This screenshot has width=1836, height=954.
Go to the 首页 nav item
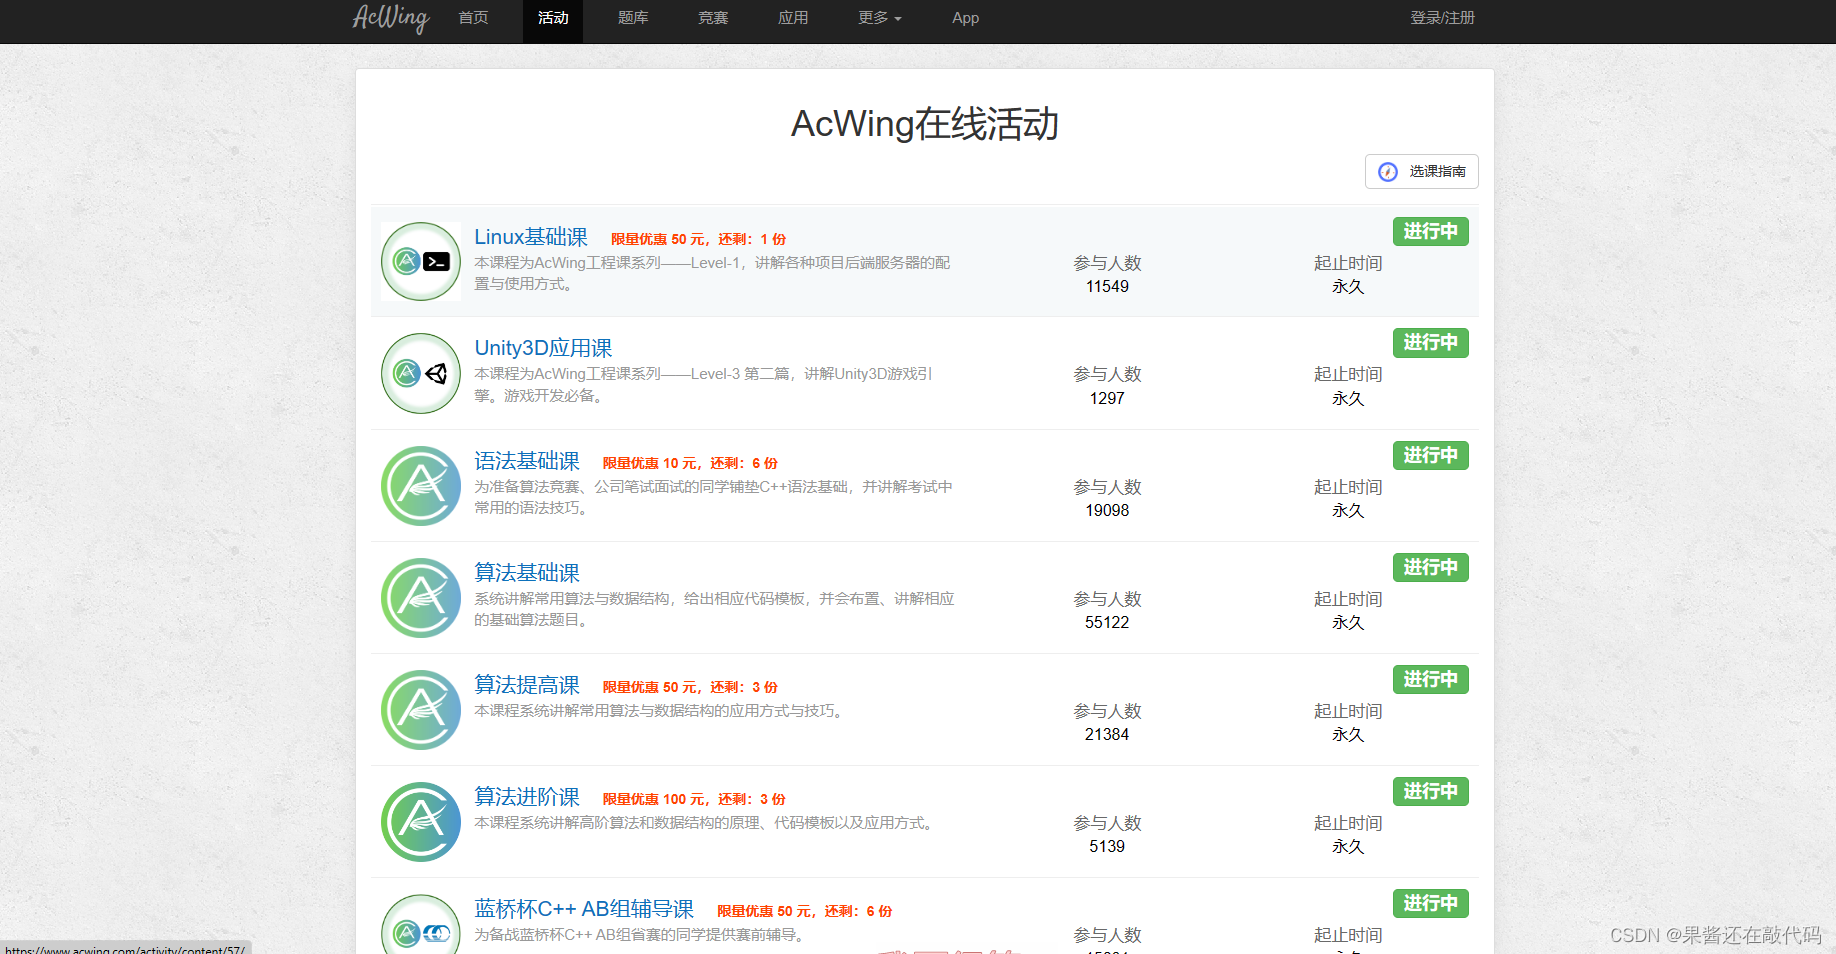click(473, 18)
